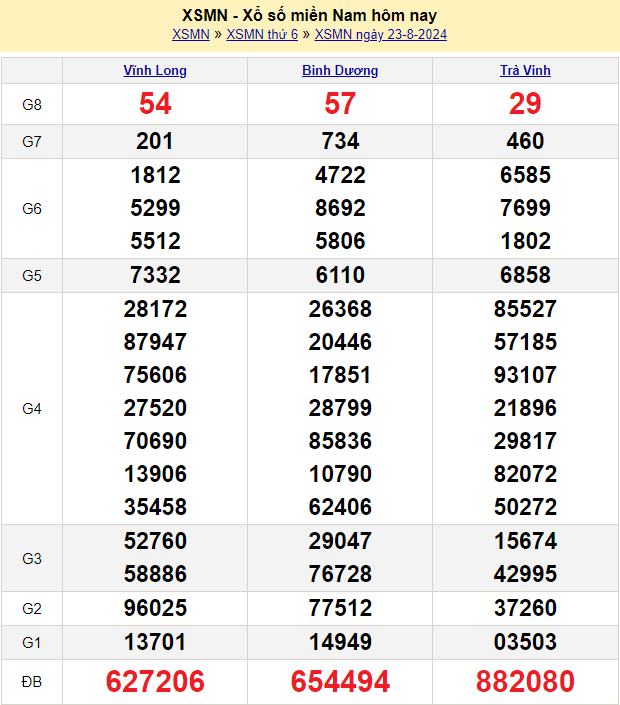
Task: Click G4 number 26368
Action: 340,309
